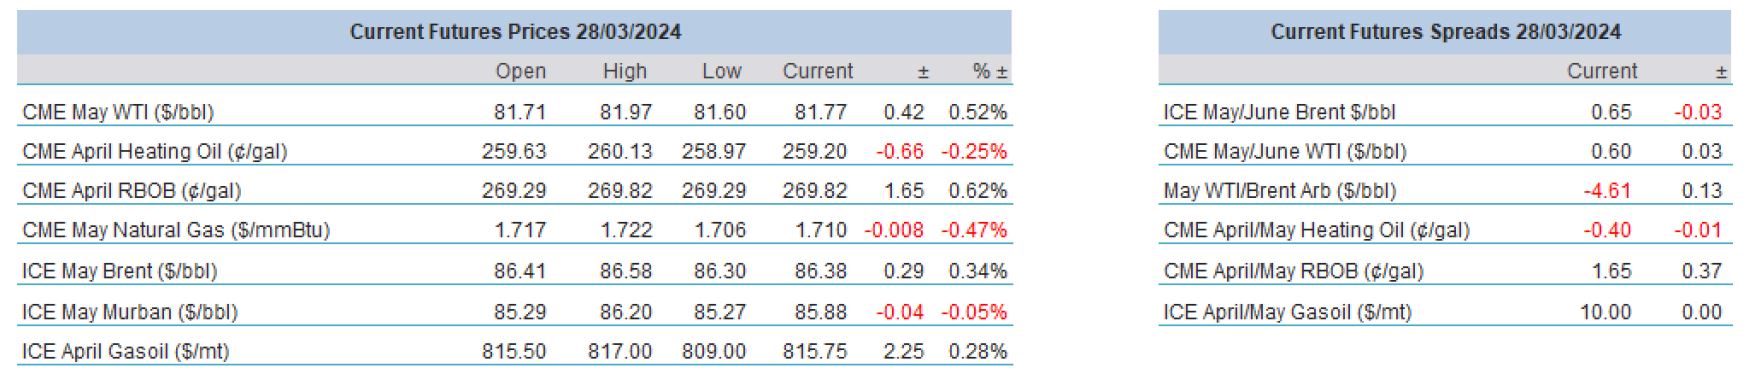Click the red -4.61 WTI/Brent Arb value
1754x386 pixels.
[1607, 190]
